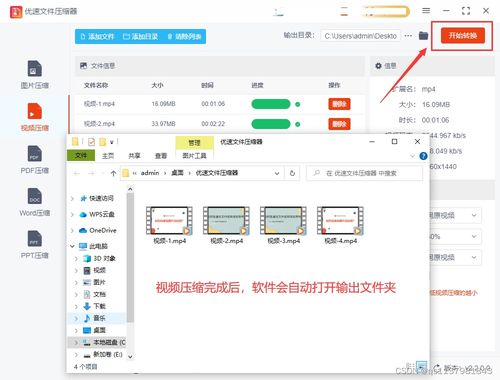Click the 添加目录 add folder button
This screenshot has width=500, height=380.
(x=140, y=36)
